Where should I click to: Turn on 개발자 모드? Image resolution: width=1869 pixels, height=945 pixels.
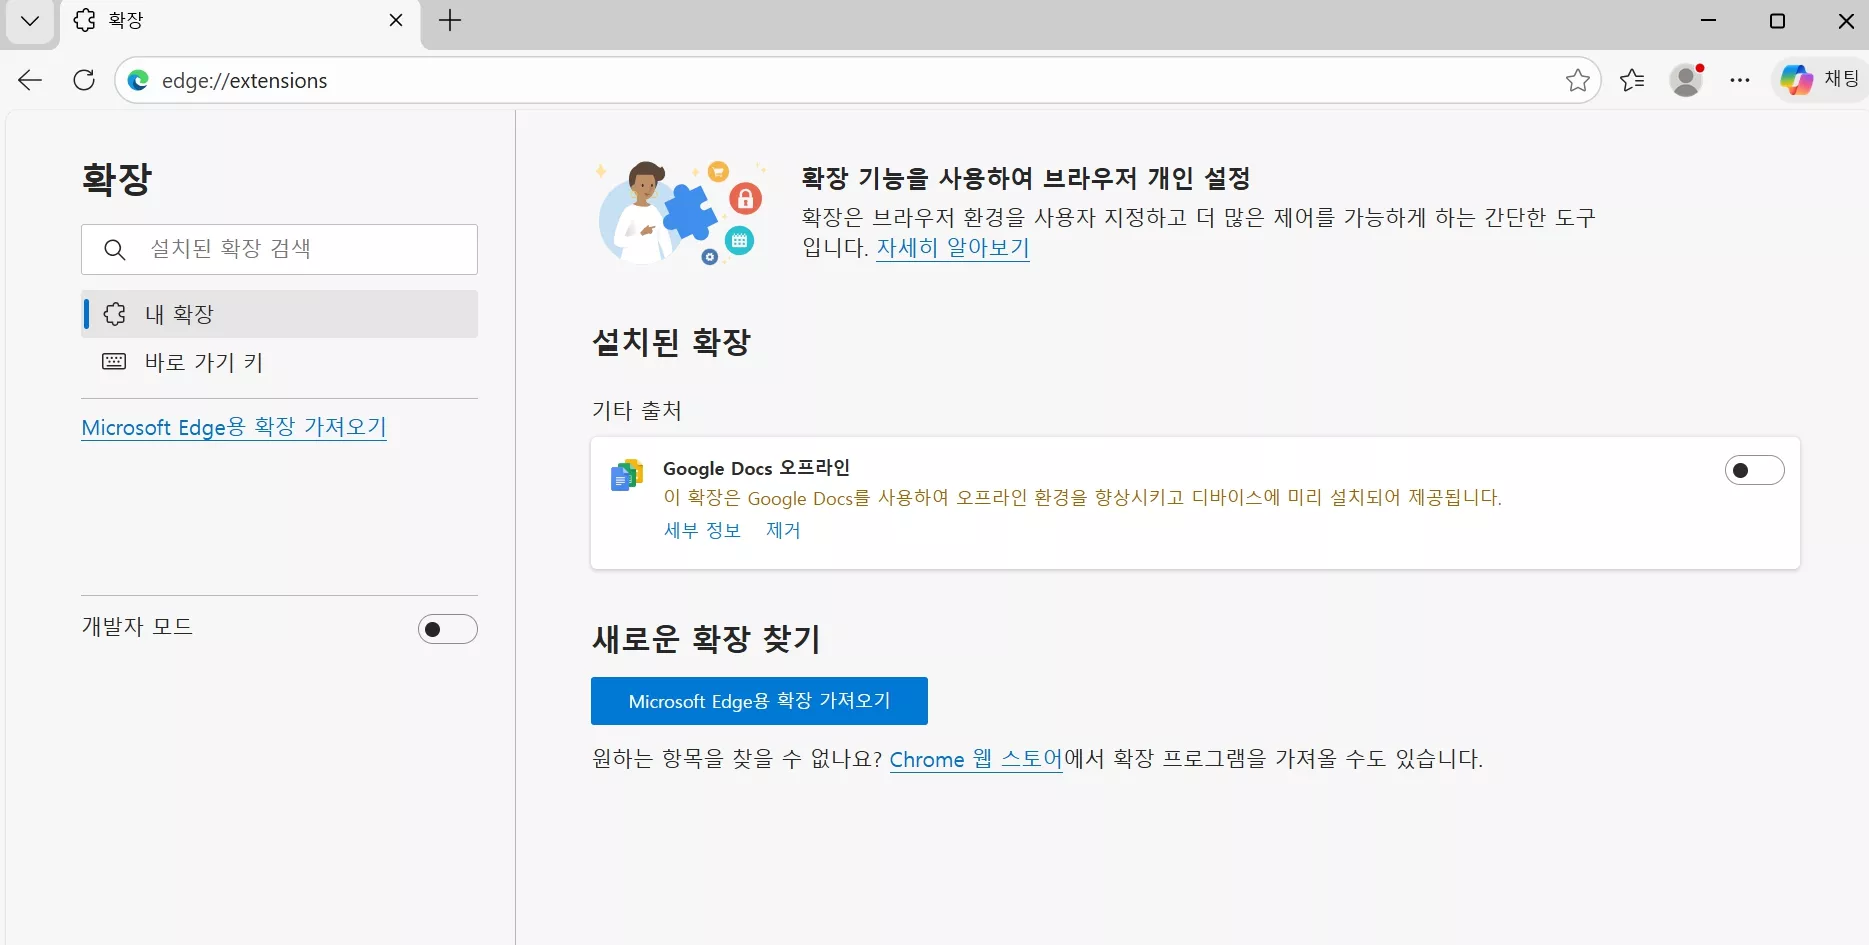[447, 628]
